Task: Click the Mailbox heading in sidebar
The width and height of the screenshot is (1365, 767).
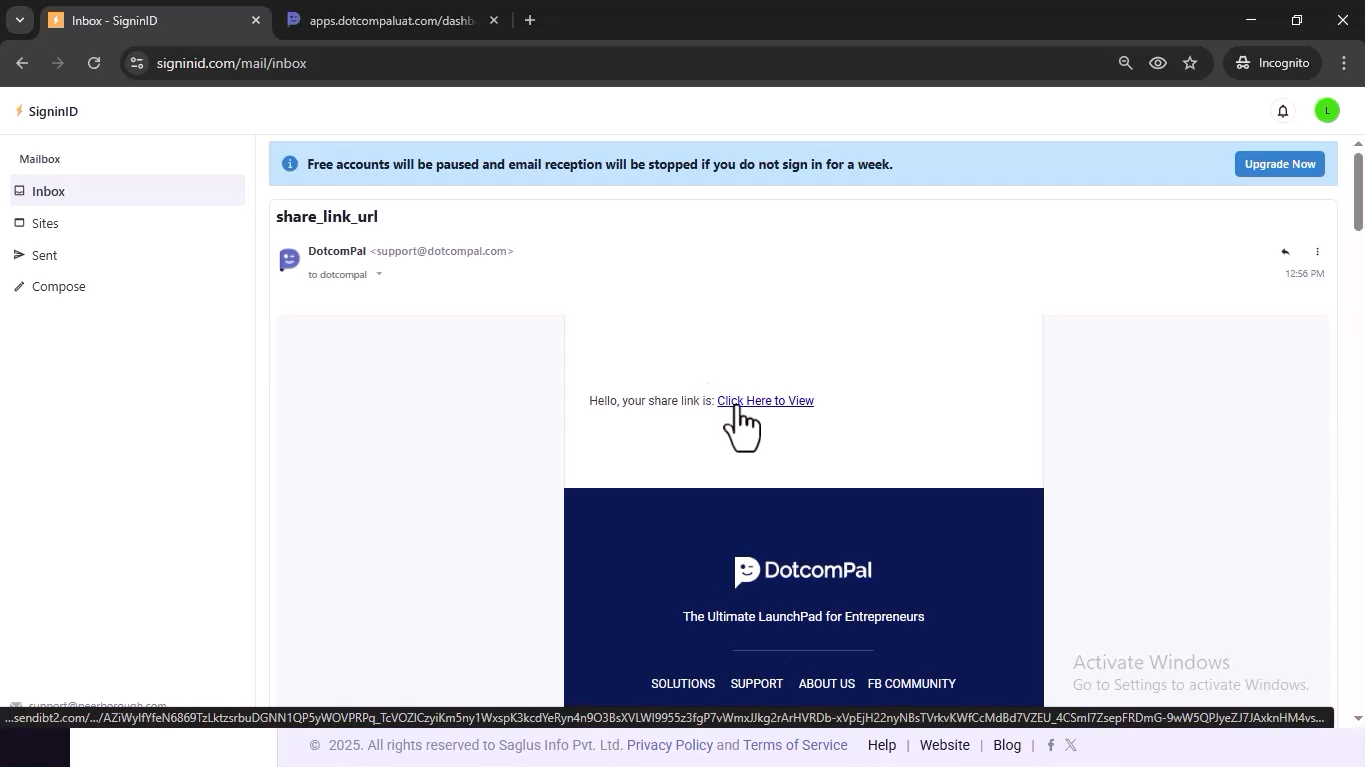Action: 40,159
